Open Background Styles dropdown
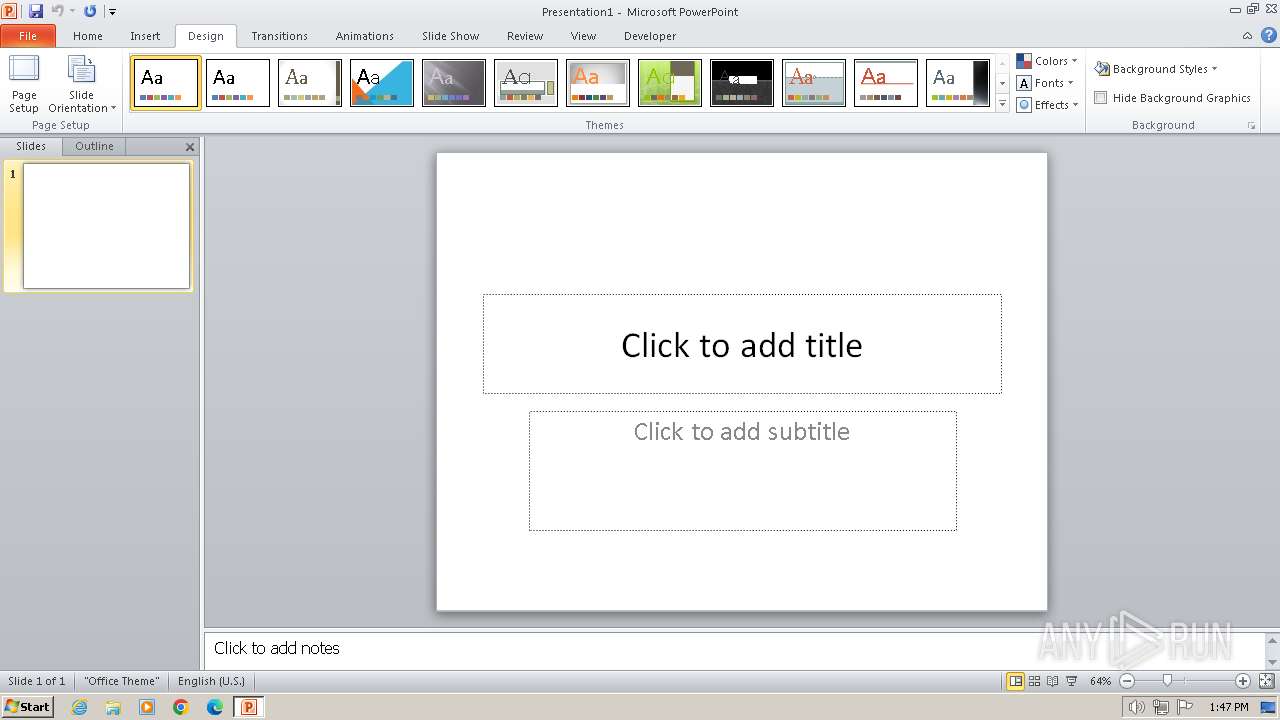The height and width of the screenshot is (720, 1280). [1156, 69]
